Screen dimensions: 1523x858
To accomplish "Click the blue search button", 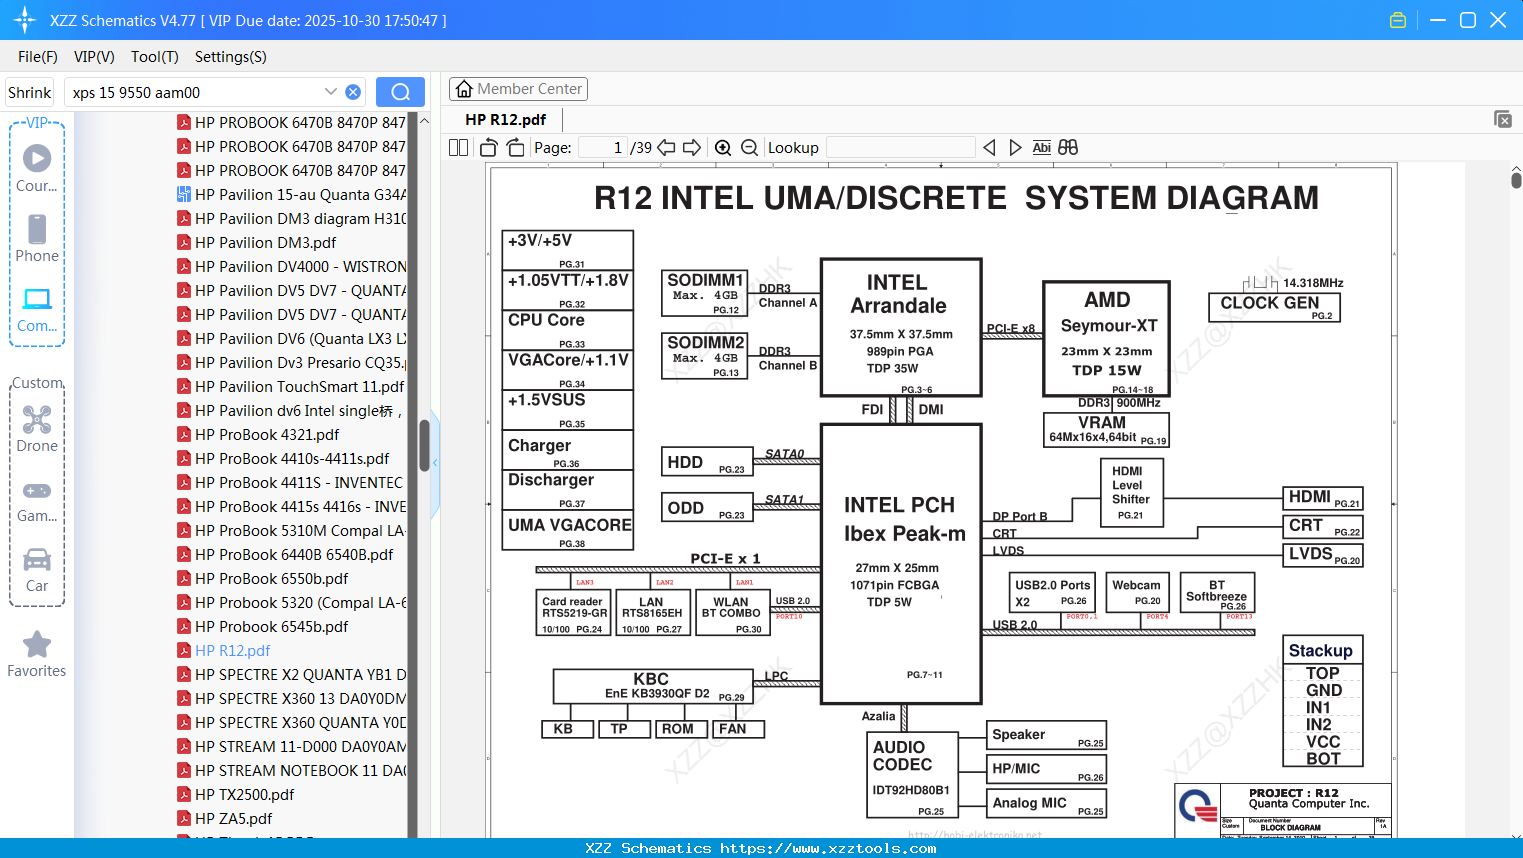I will [400, 92].
